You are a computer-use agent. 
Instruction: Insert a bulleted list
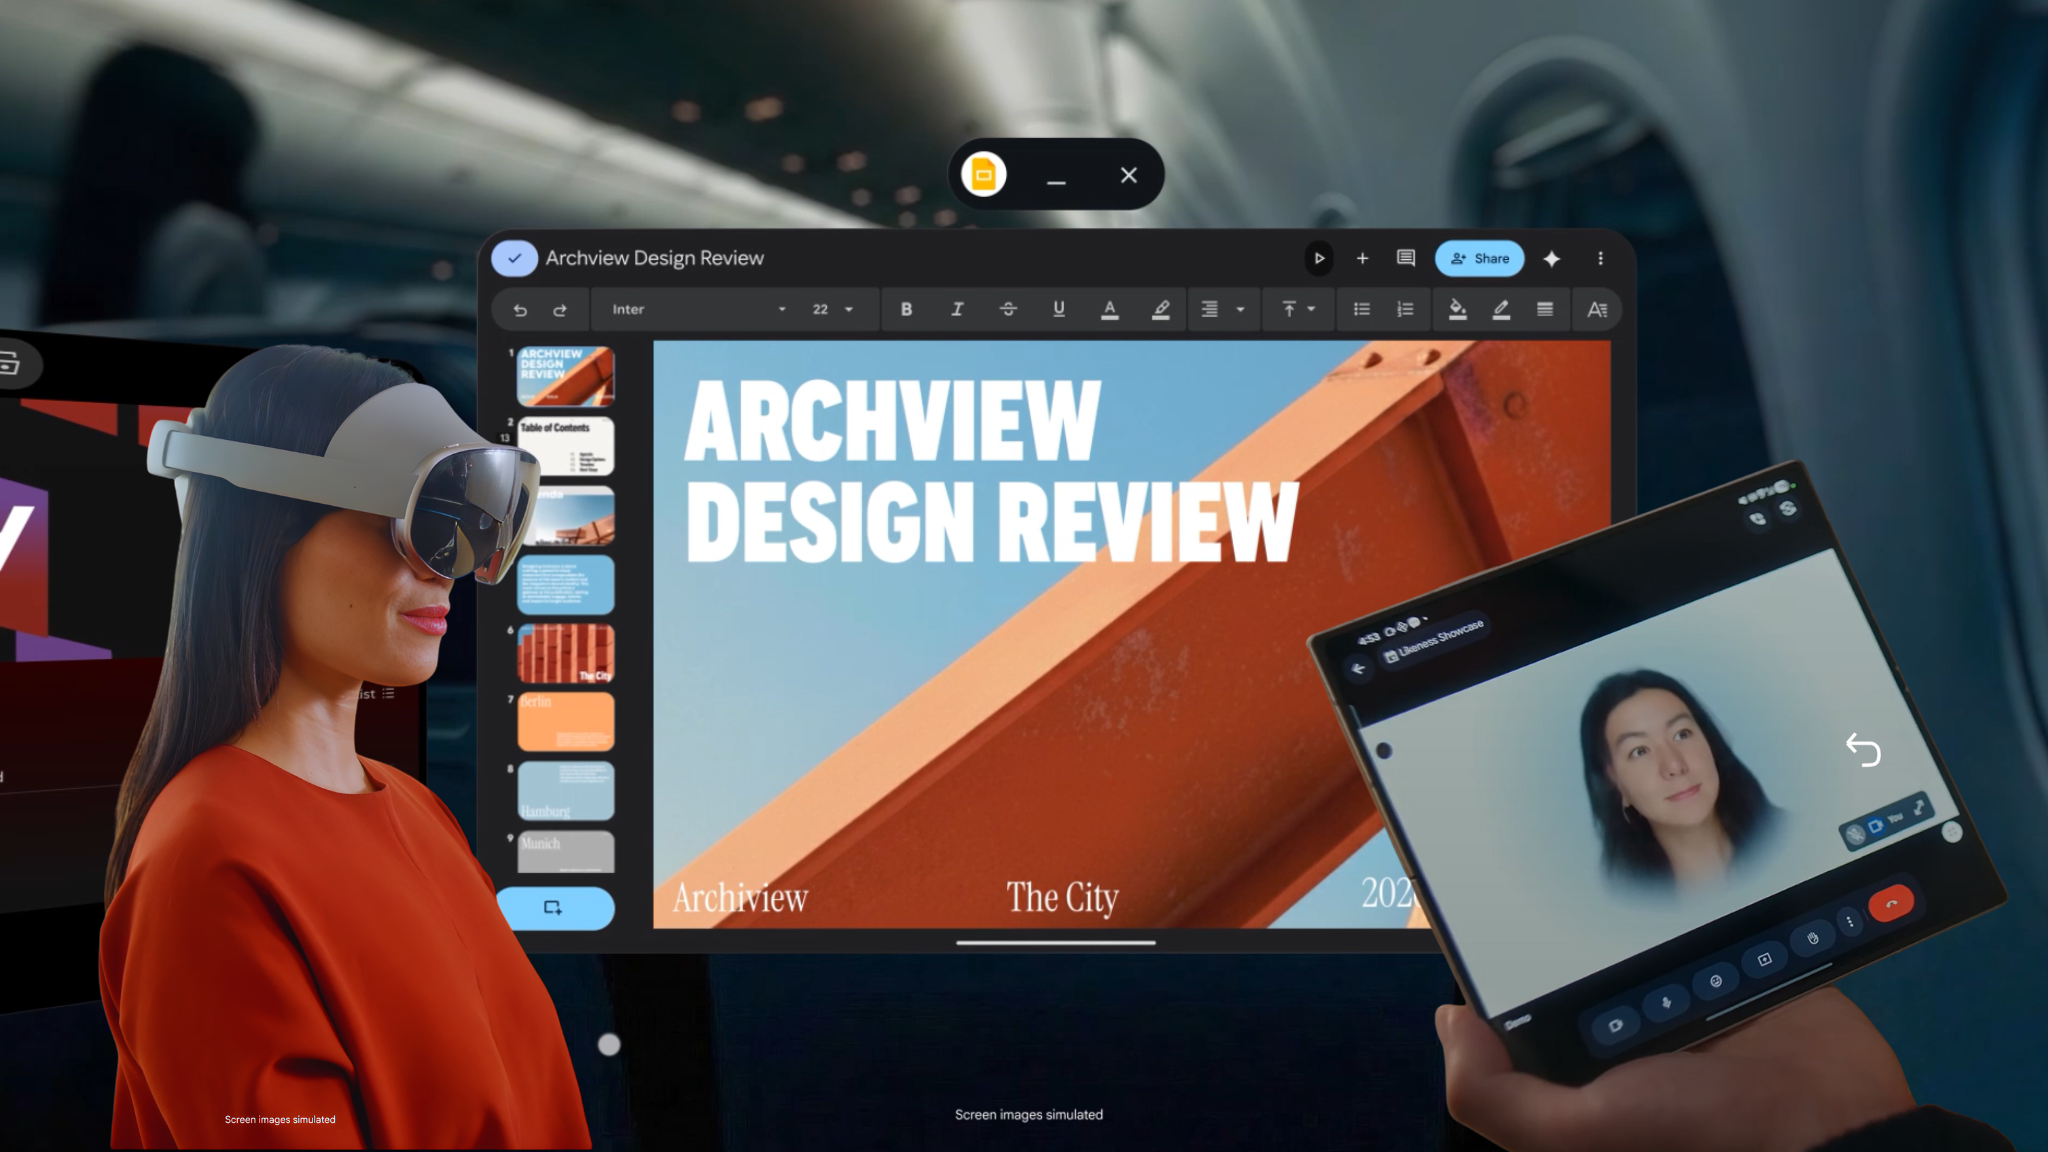tap(1361, 309)
